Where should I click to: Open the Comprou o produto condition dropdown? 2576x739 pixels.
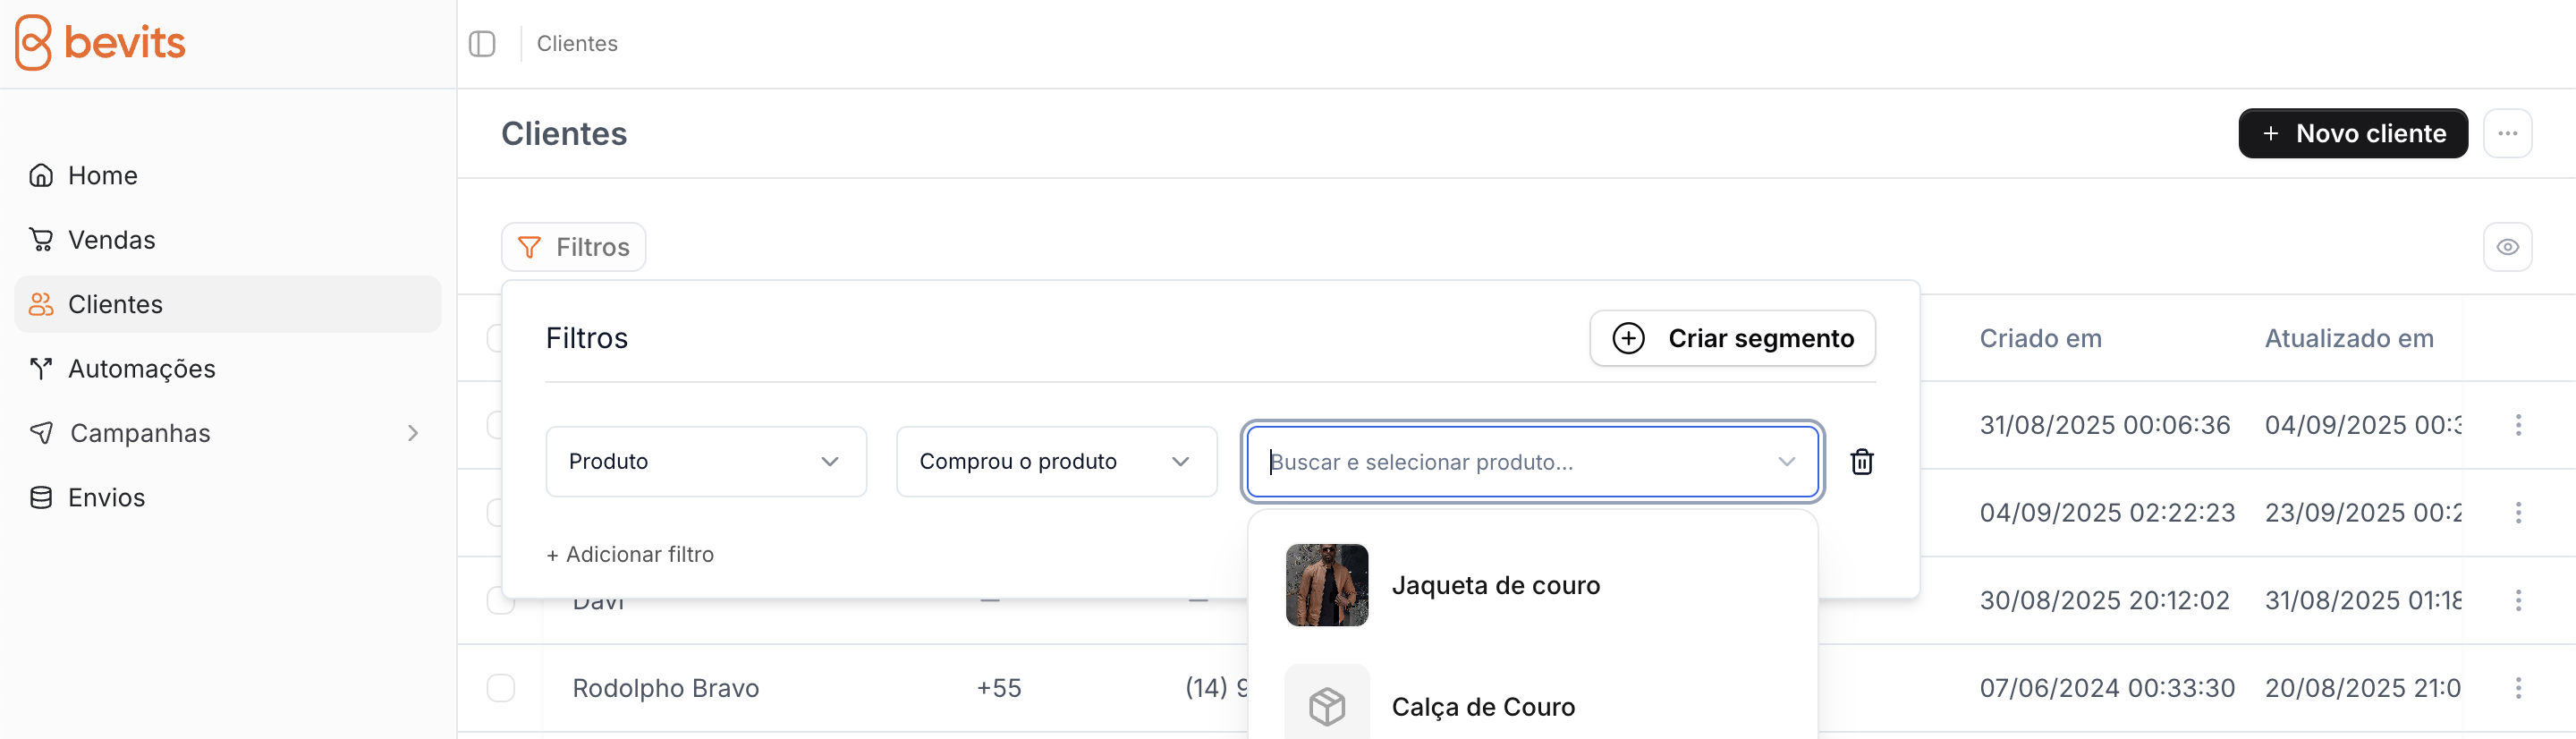point(1056,462)
